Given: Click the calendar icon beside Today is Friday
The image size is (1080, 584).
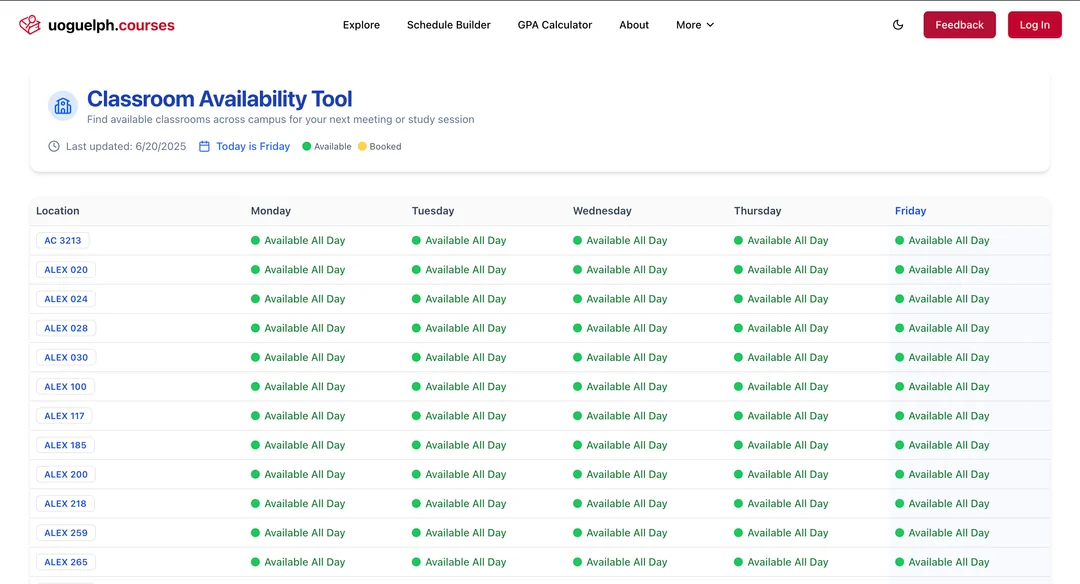Looking at the screenshot, I should coord(205,146).
